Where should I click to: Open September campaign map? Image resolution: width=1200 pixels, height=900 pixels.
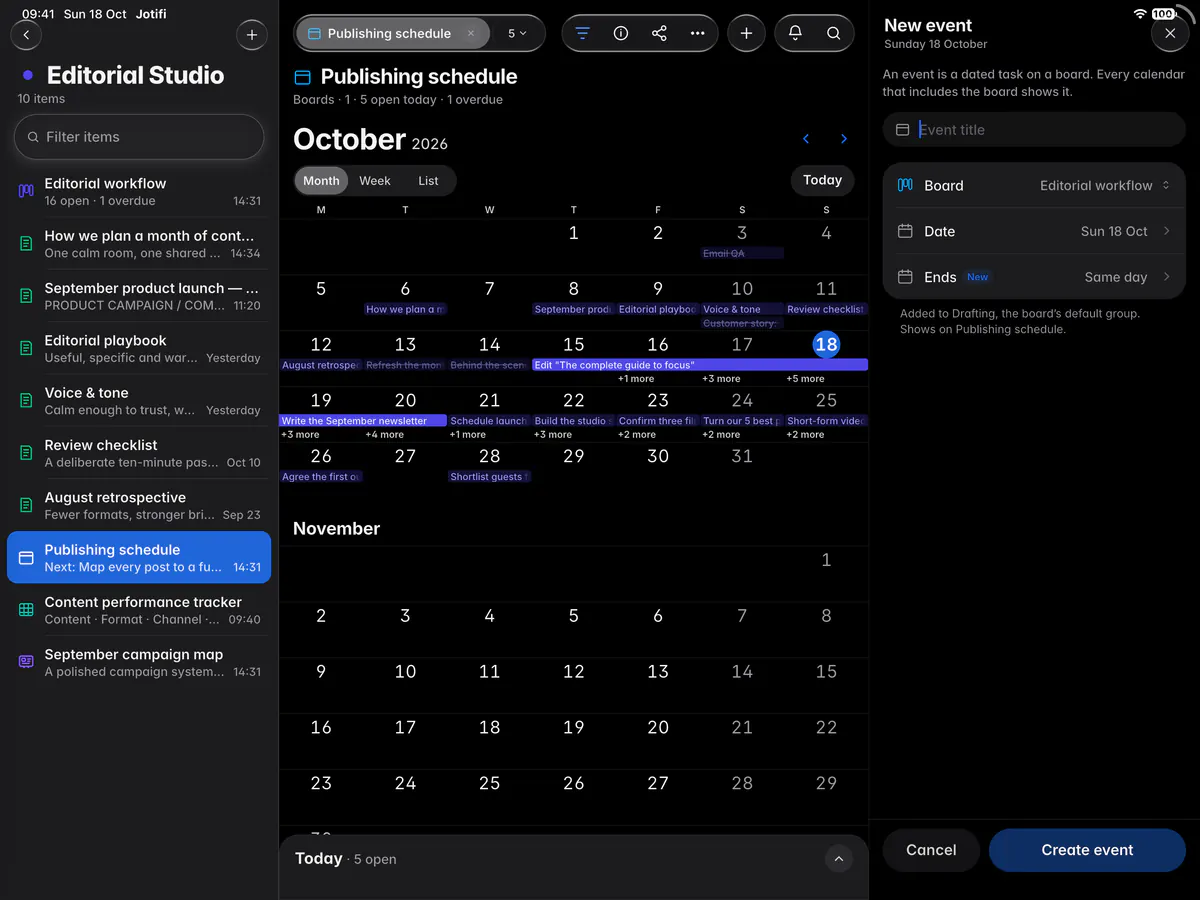coord(139,662)
